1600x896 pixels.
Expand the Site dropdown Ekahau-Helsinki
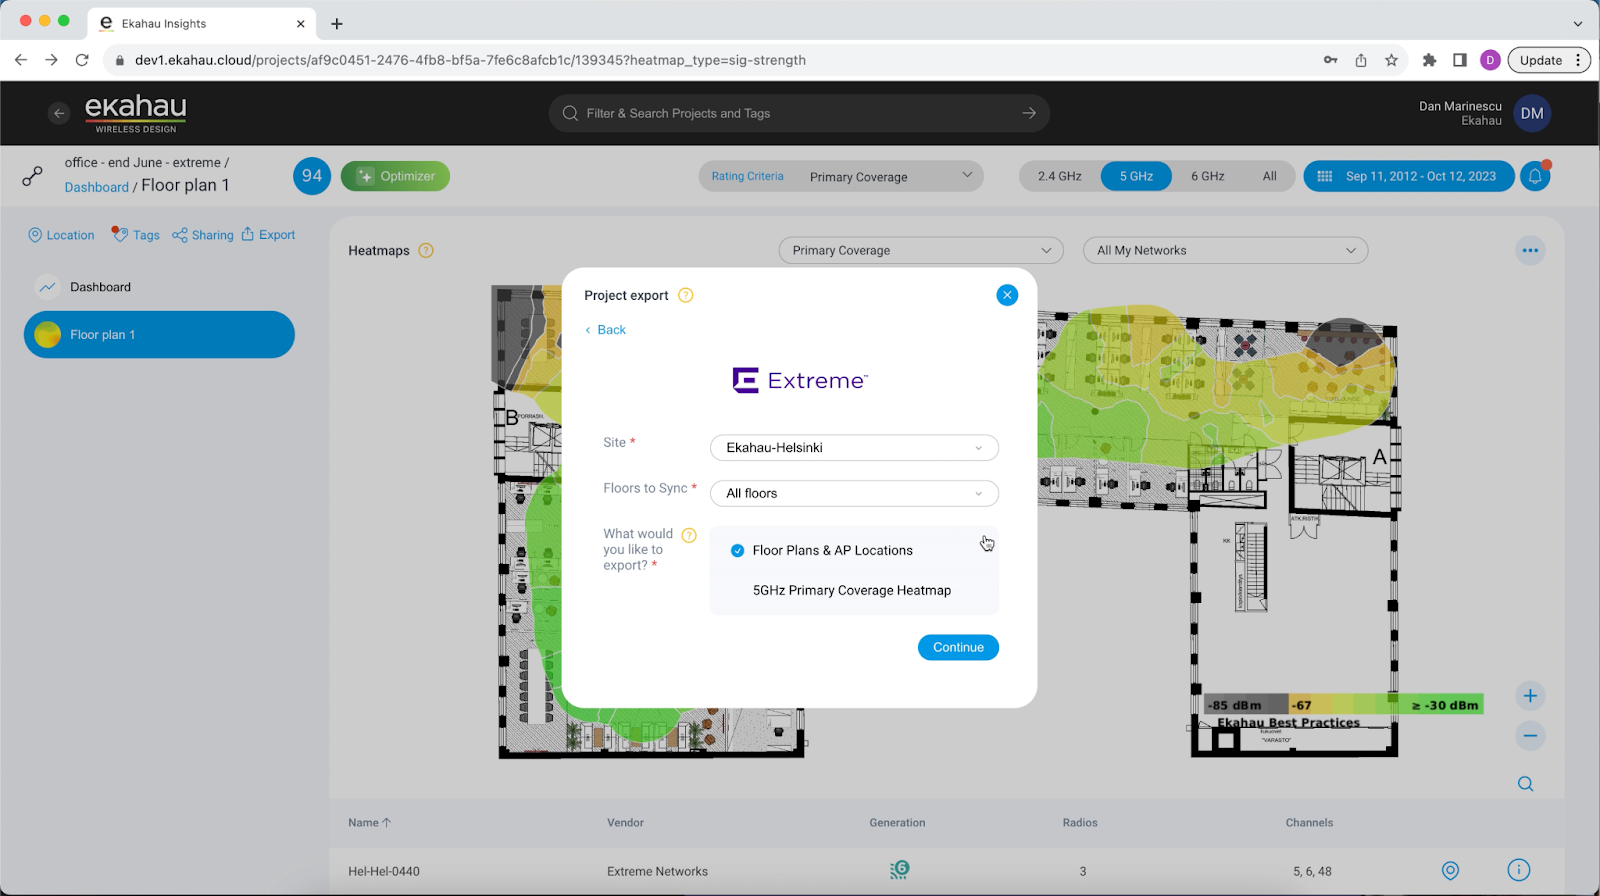854,448
